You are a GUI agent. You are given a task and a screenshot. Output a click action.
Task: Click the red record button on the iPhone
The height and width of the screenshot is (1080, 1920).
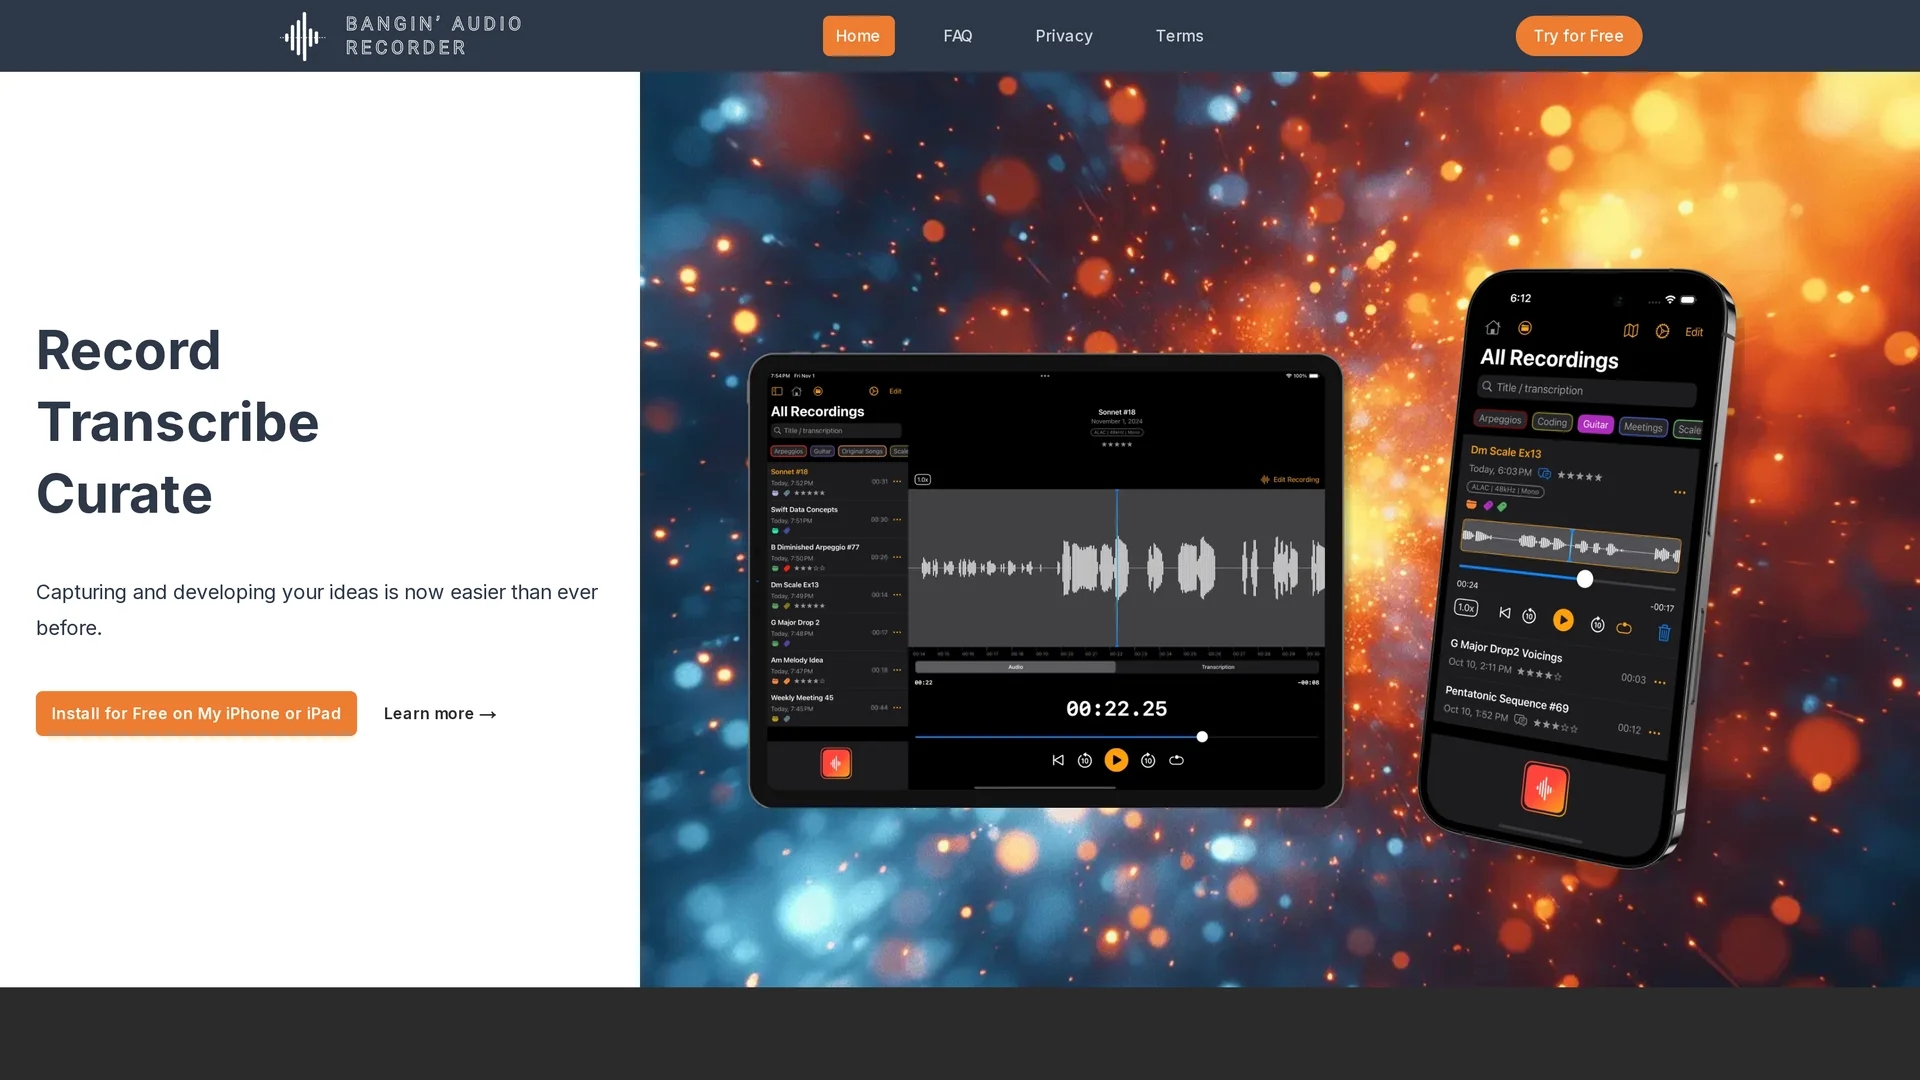click(x=1545, y=788)
